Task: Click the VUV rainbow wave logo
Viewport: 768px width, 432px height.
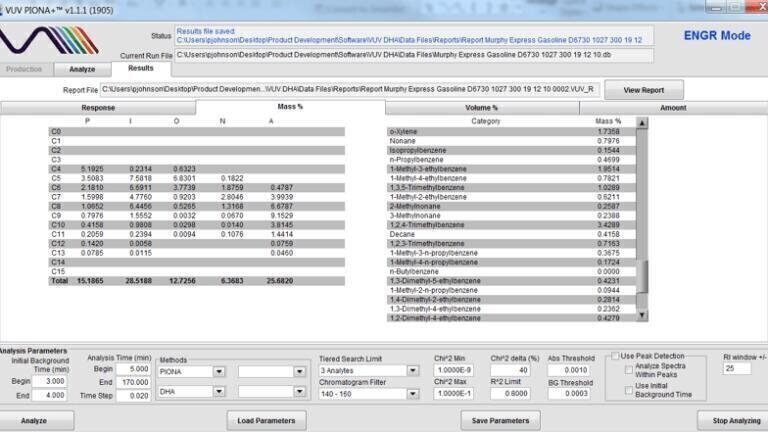Action: point(49,40)
